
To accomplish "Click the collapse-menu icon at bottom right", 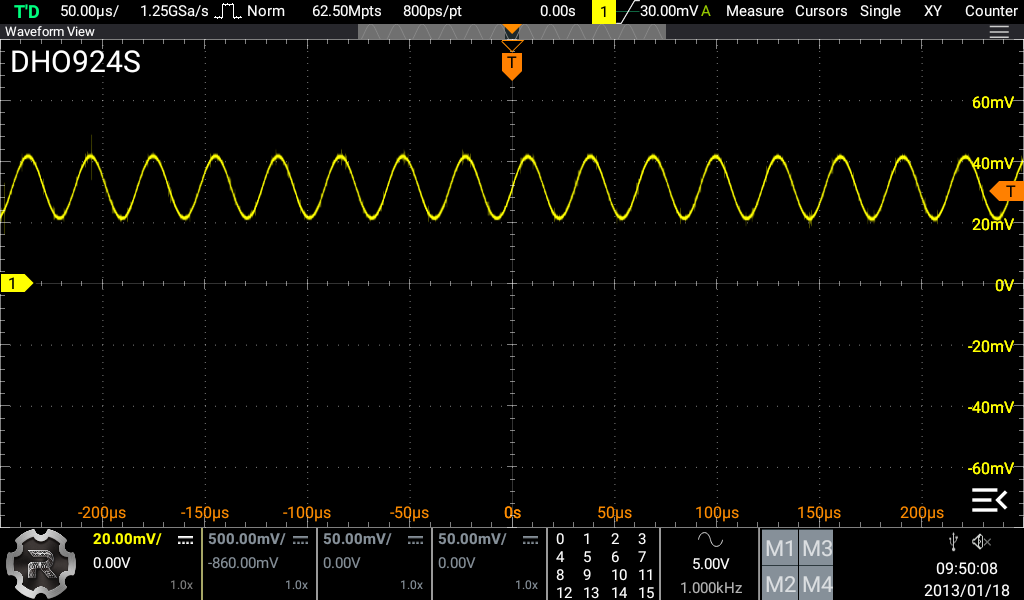I will click(x=988, y=499).
